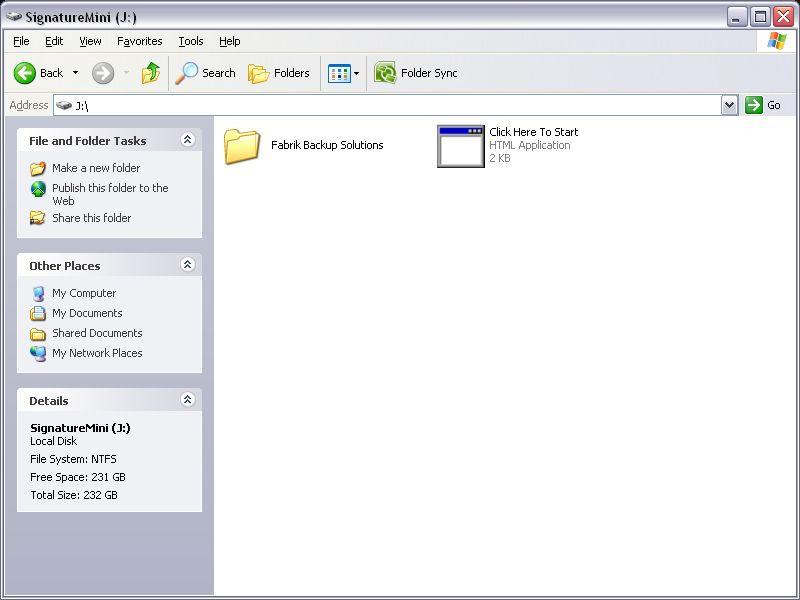Maximize the SignatureMini window
Viewport: 800px width, 600px height.
coord(760,17)
